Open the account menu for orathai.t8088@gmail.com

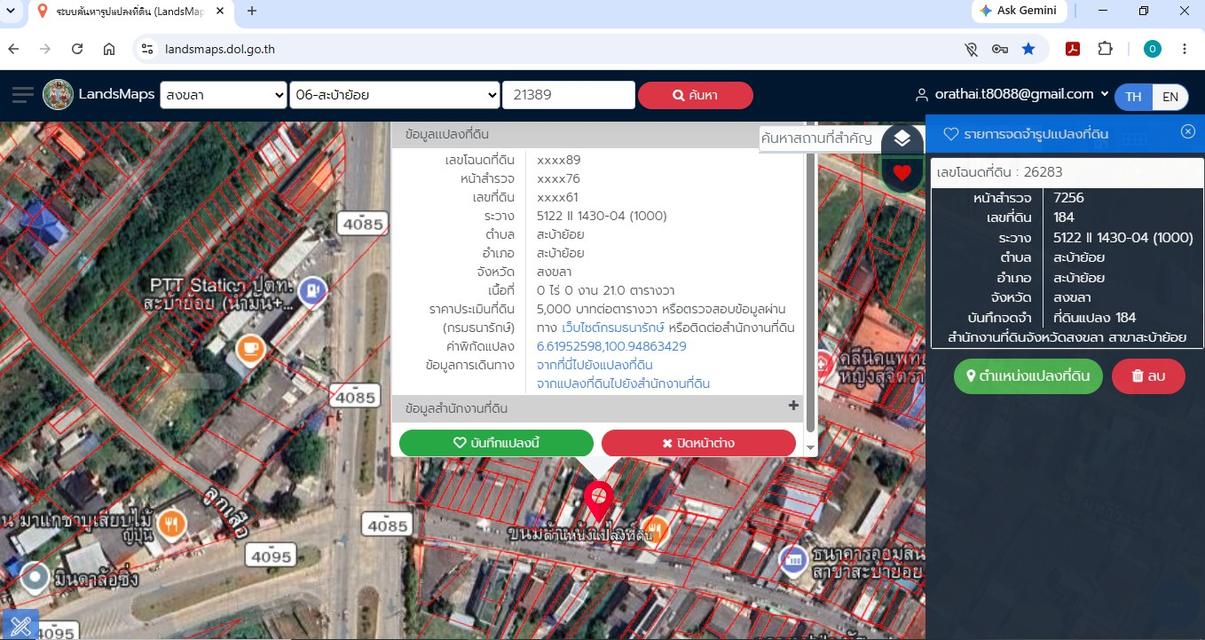click(1012, 94)
